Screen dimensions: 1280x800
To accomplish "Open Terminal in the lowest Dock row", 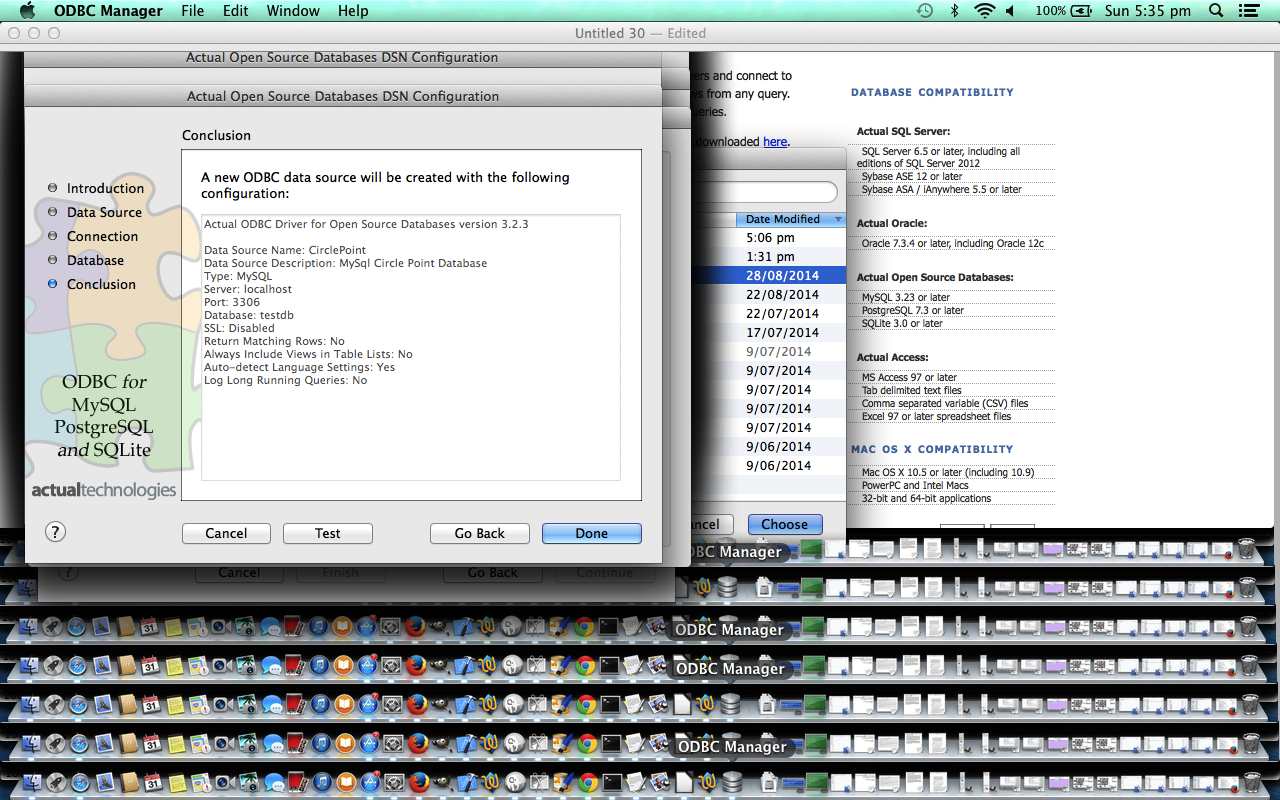I will point(612,782).
